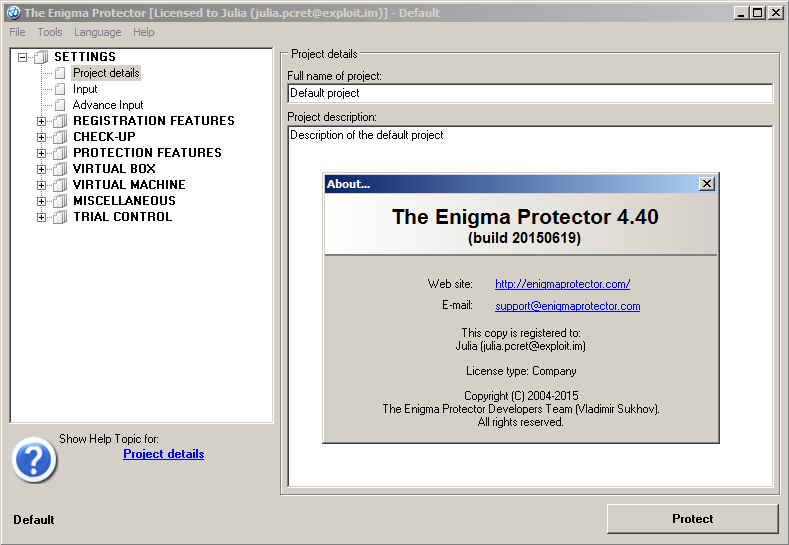Maximize the Enigma Protector window
789x545 pixels.
758,13
